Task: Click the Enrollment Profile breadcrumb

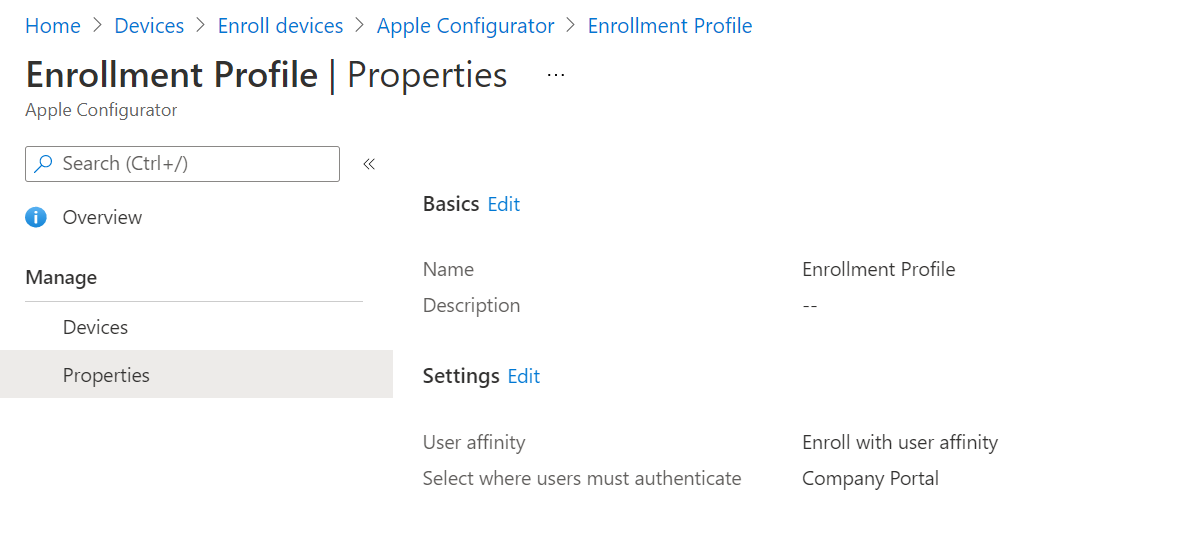Action: pos(670,26)
